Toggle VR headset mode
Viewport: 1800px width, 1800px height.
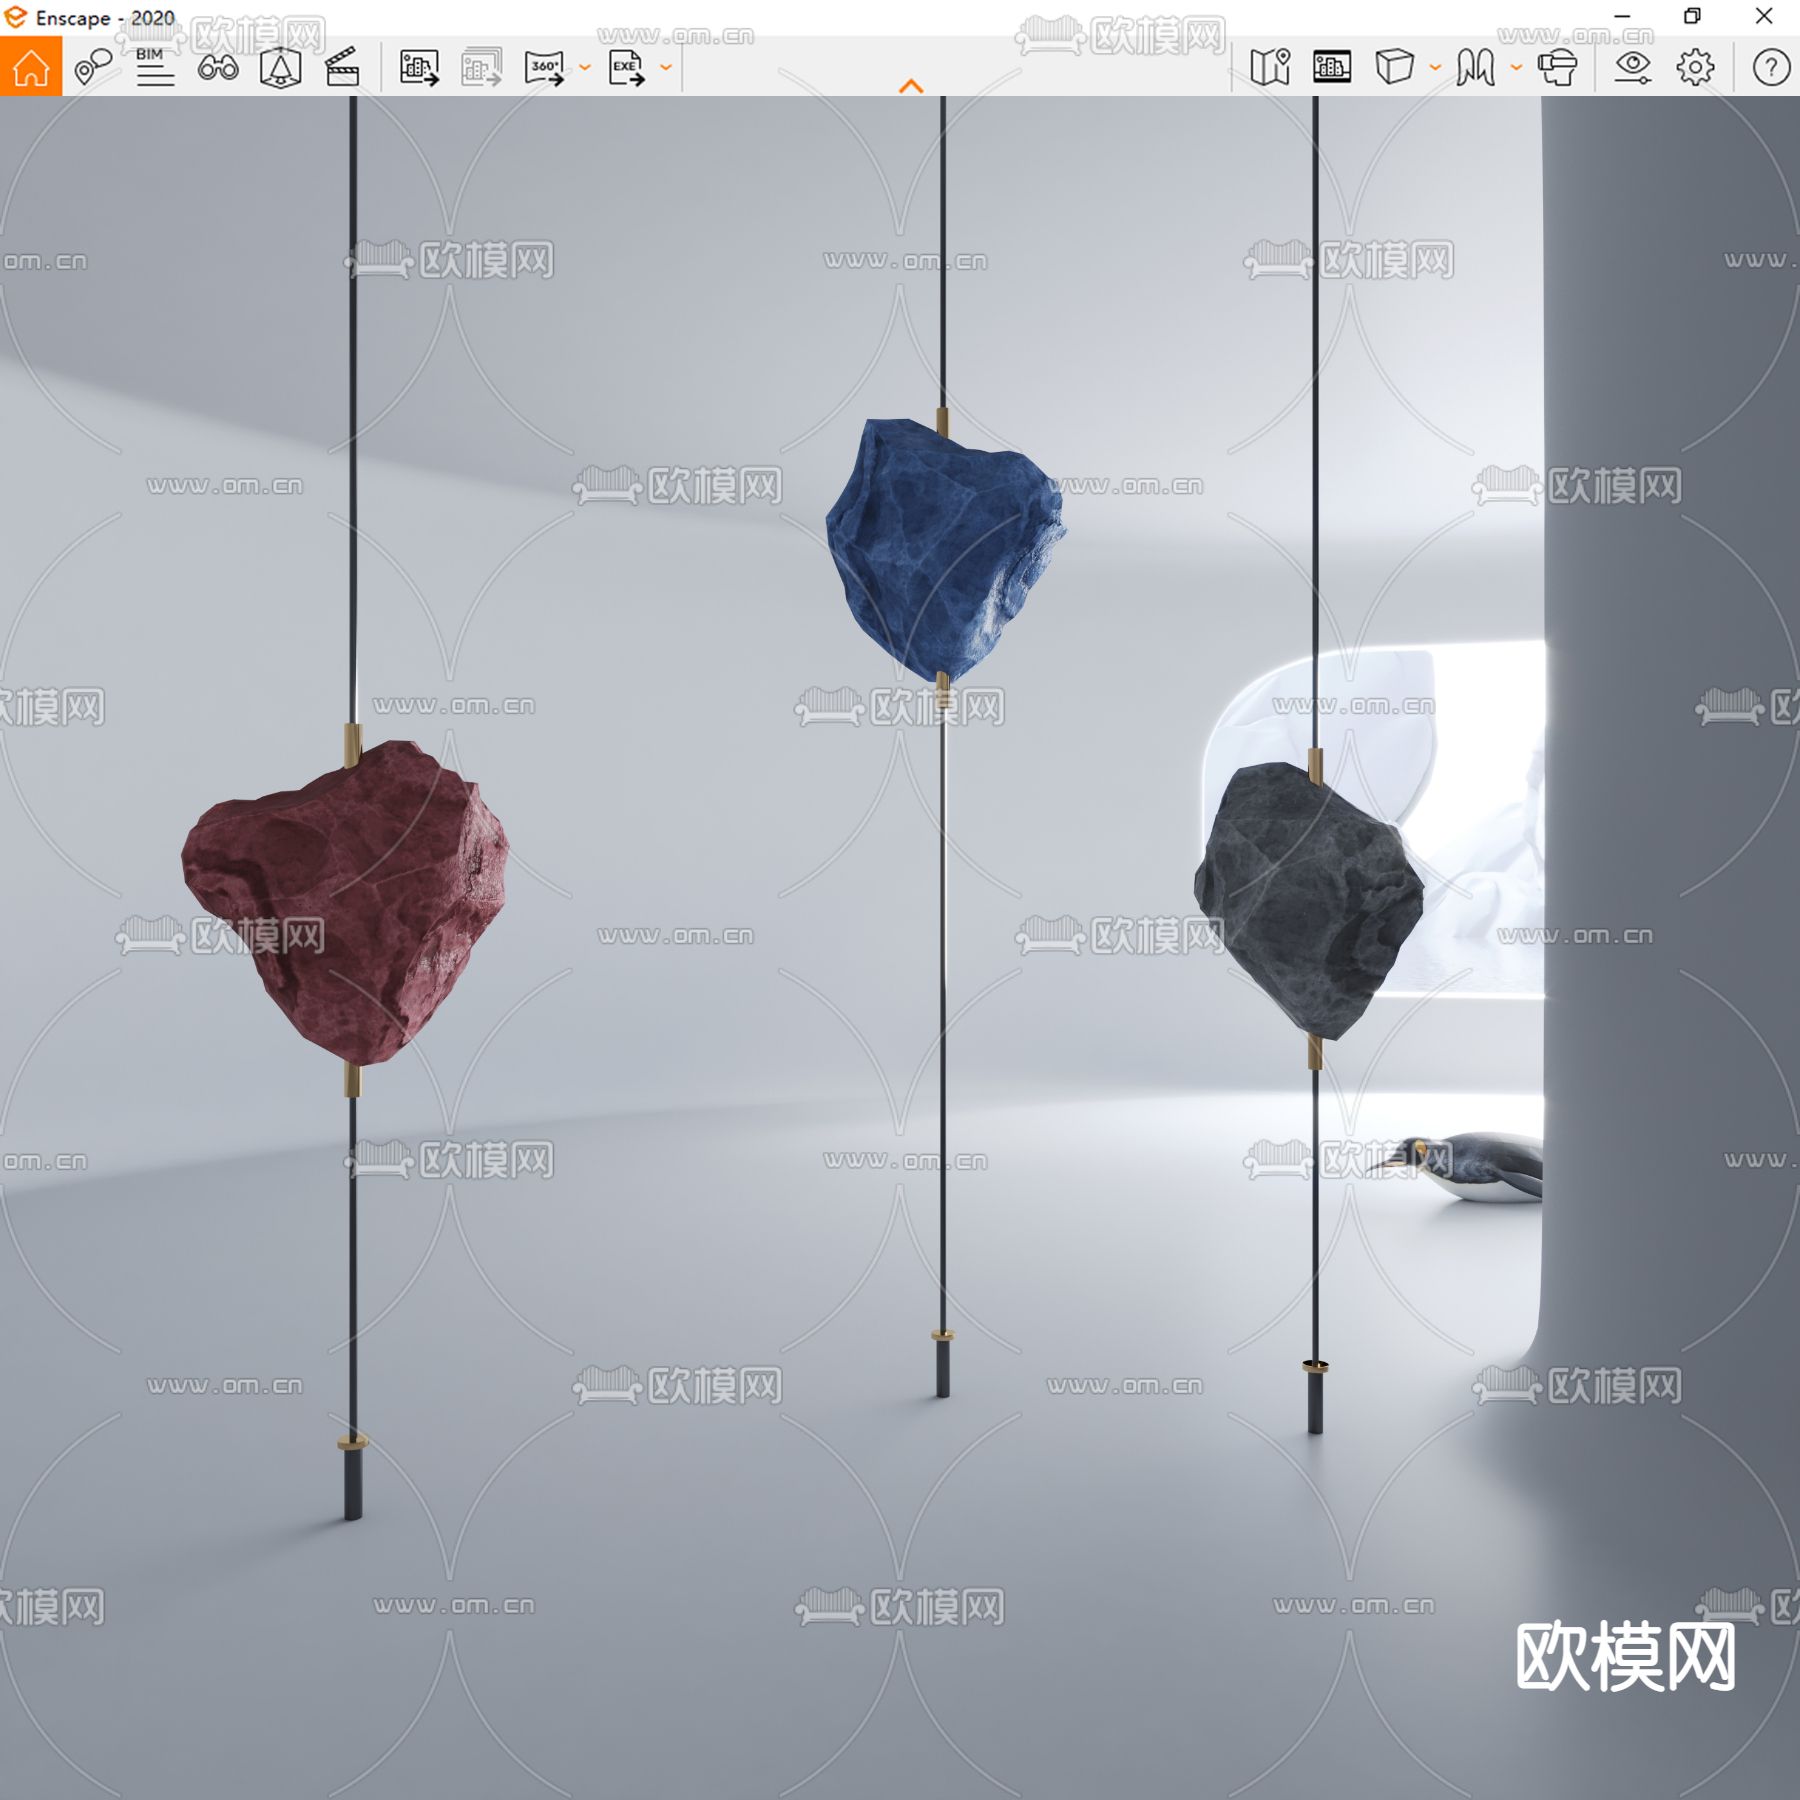[1560, 68]
